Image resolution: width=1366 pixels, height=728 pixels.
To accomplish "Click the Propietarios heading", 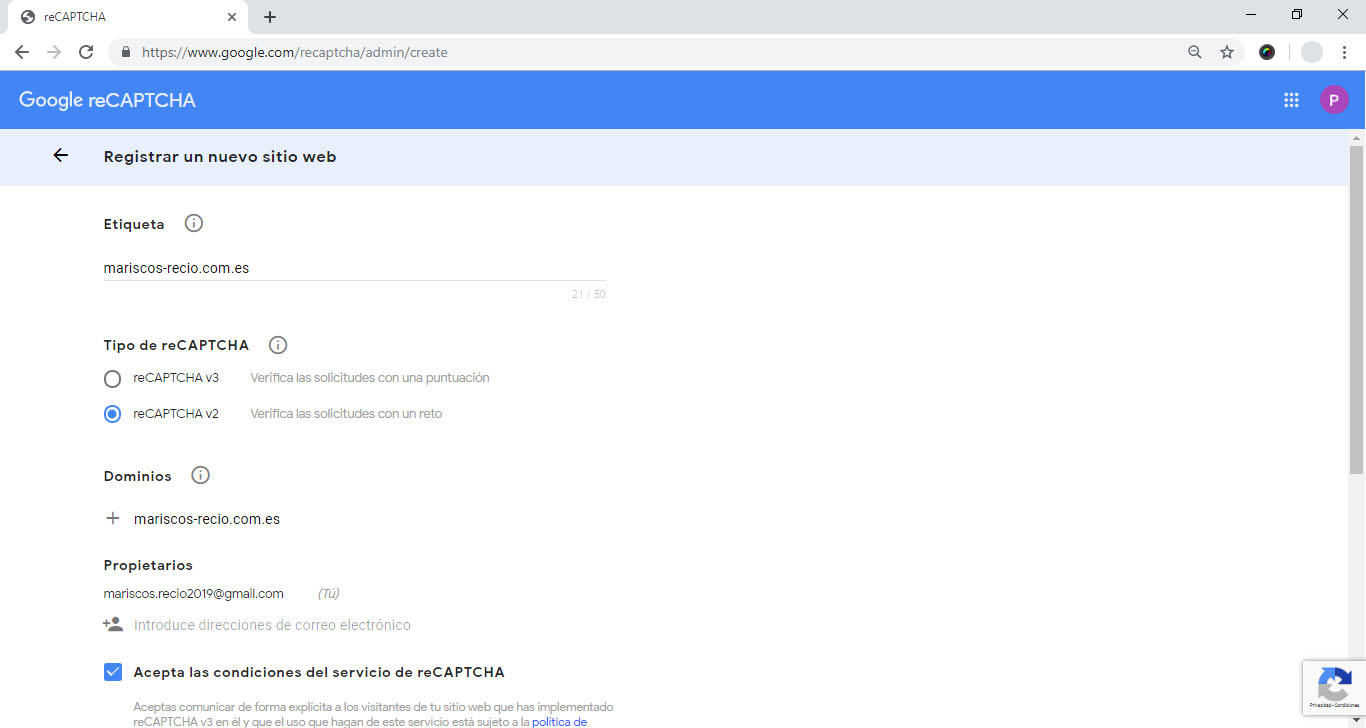I will click(x=148, y=565).
